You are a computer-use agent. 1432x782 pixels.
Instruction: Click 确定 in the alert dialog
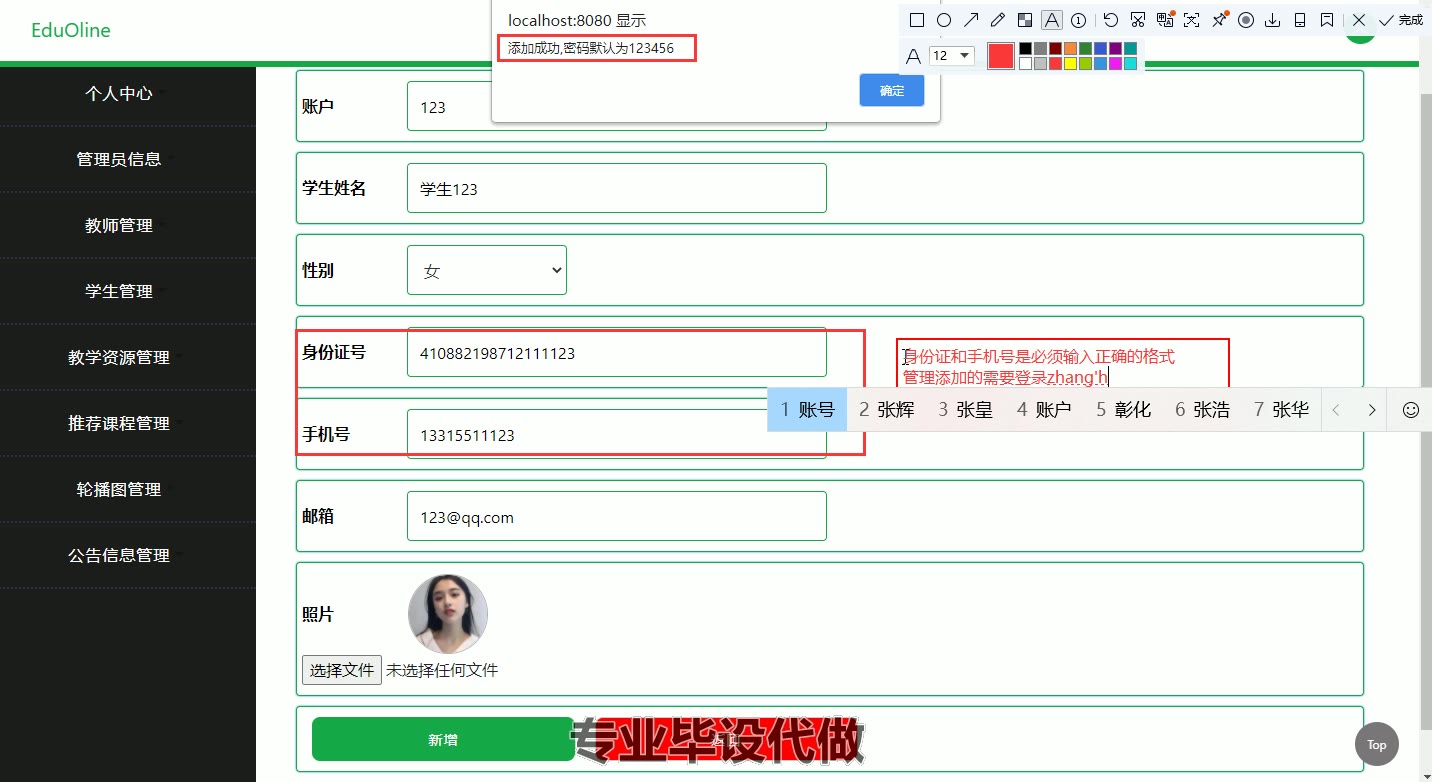click(892, 90)
